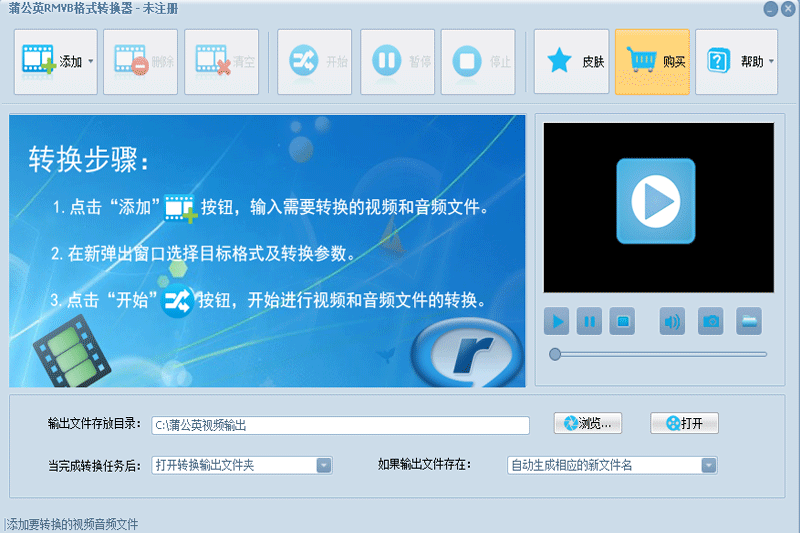This screenshot has height=533, width=800.
Task: Click the 如果输出文件存在 label
Action: [424, 465]
